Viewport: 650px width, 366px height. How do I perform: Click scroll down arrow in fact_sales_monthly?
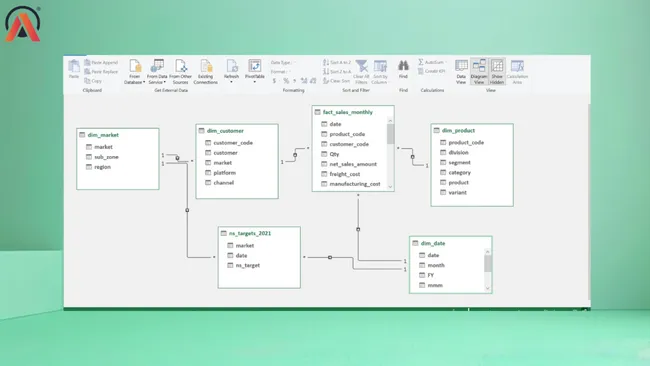(390, 187)
